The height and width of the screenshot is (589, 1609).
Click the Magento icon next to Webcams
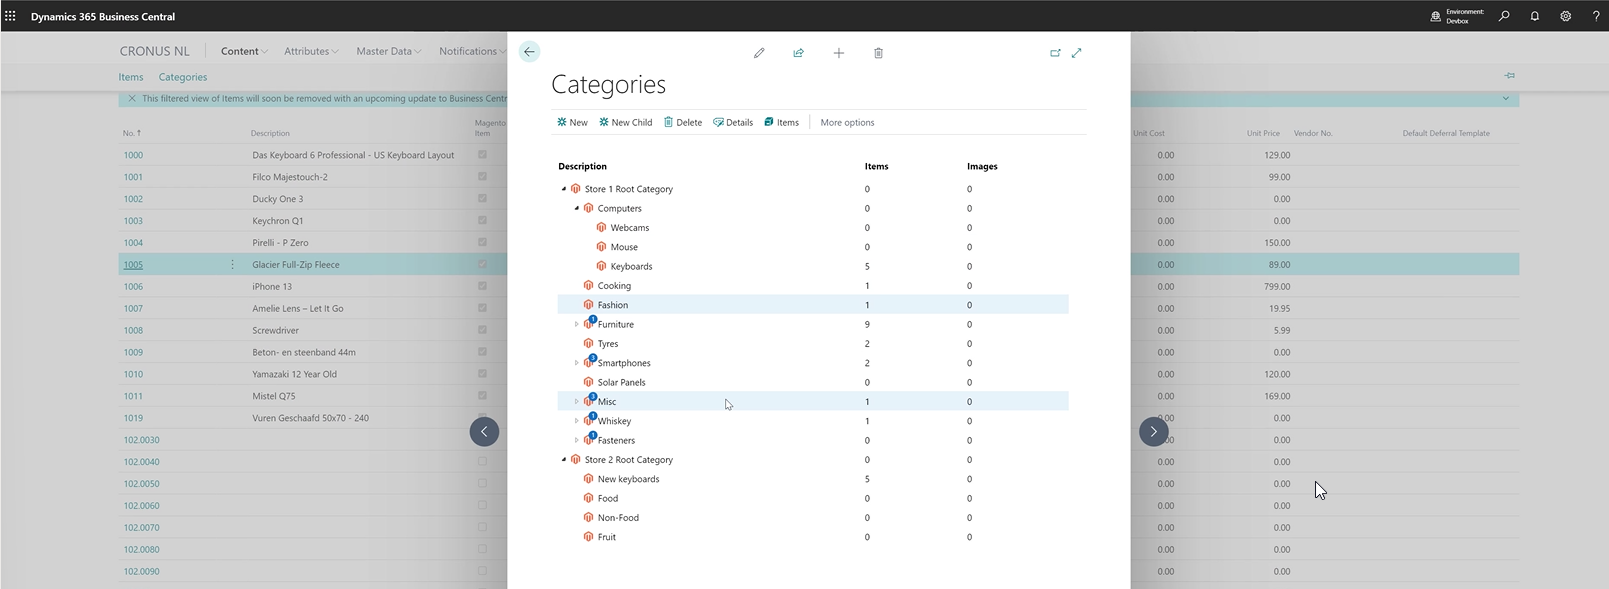pyautogui.click(x=601, y=228)
